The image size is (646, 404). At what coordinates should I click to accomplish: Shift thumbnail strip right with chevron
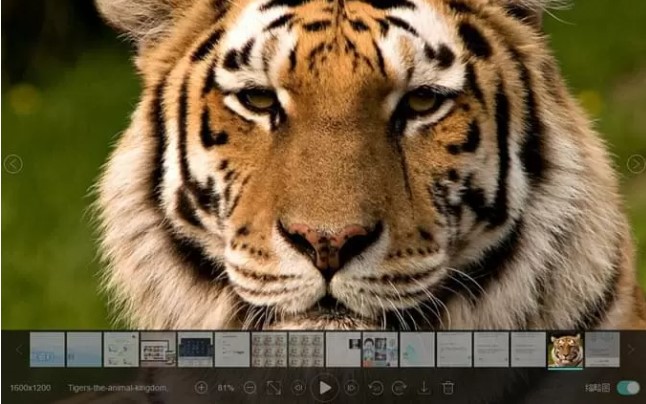(x=631, y=350)
